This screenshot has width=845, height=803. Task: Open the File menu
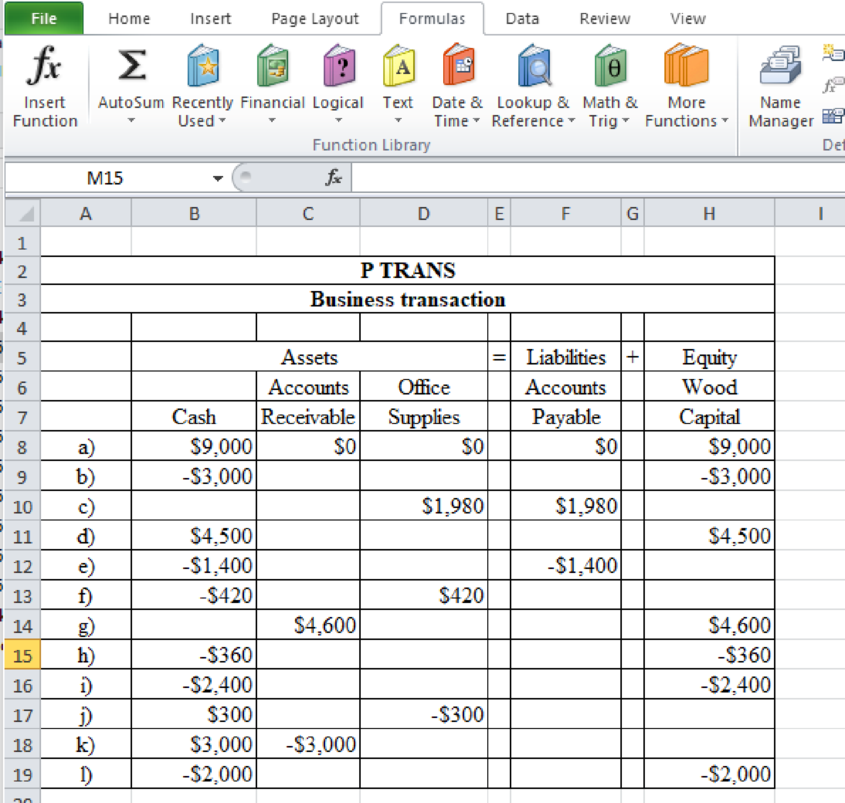pyautogui.click(x=43, y=18)
